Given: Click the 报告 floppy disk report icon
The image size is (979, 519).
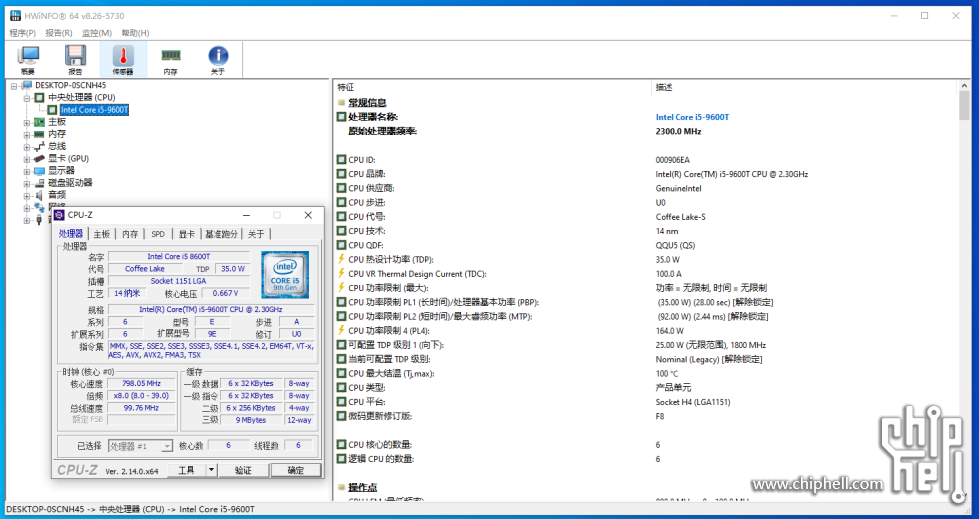Looking at the screenshot, I should (76, 56).
